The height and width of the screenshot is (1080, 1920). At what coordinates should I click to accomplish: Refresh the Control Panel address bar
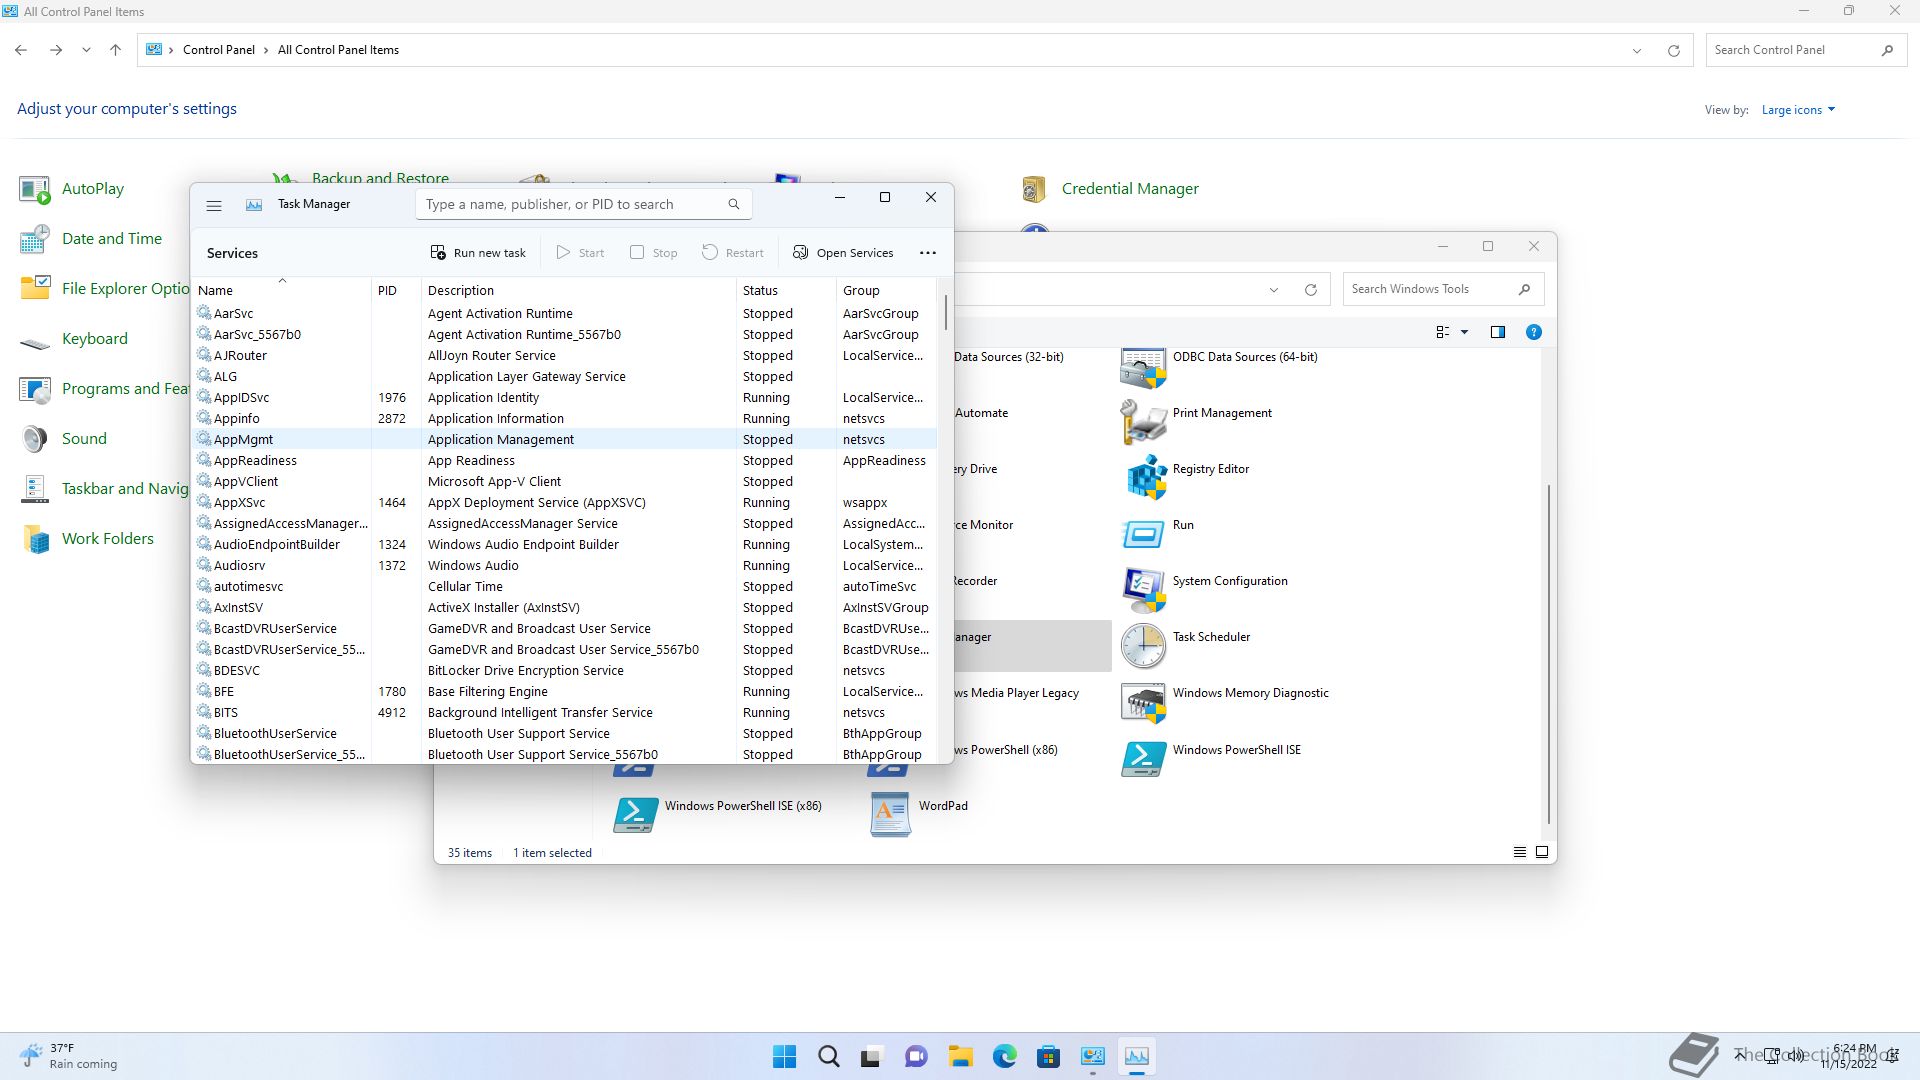pos(1673,50)
